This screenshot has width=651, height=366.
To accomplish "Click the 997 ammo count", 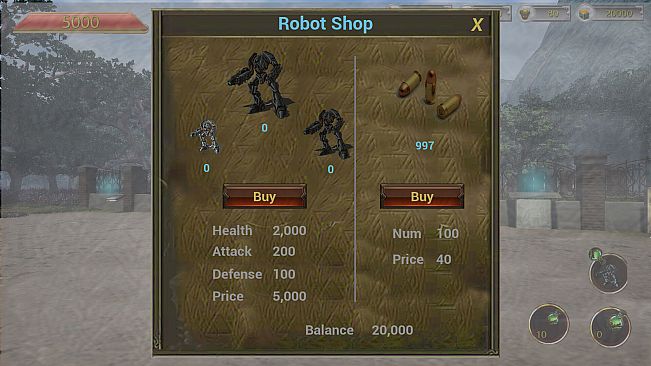I will tap(425, 146).
